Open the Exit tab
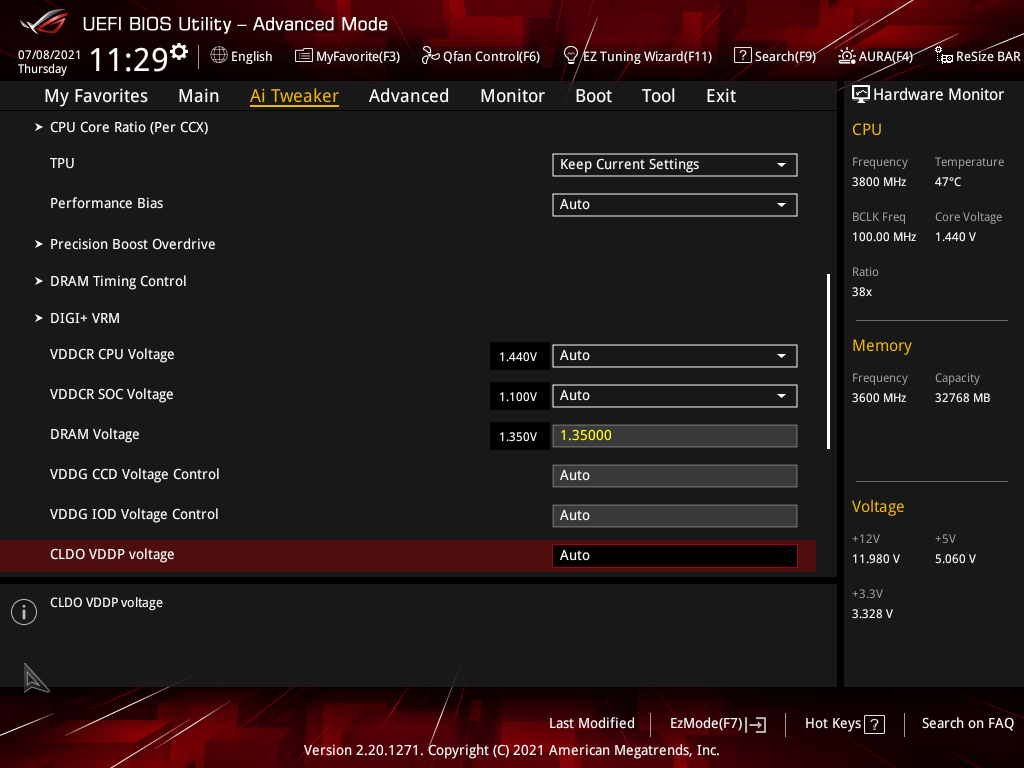This screenshot has height=768, width=1024. [721, 96]
